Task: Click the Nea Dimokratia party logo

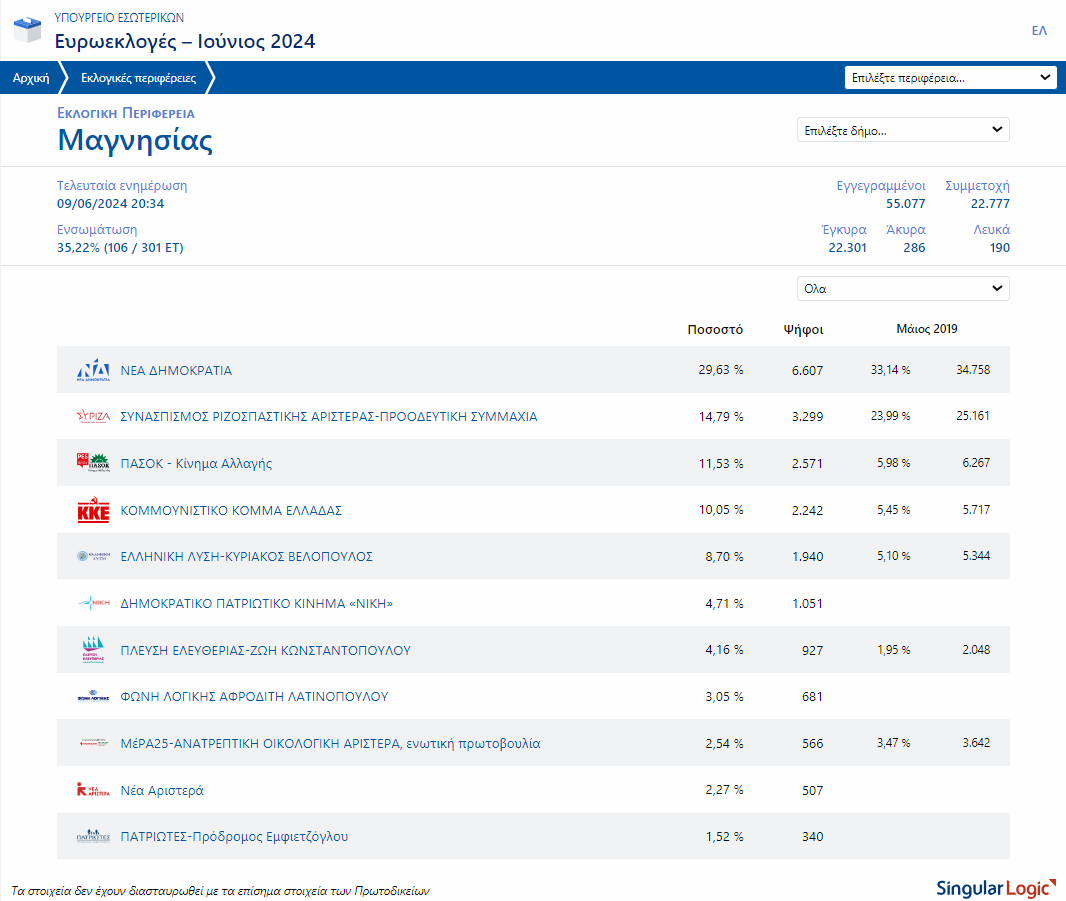Action: pos(93,370)
